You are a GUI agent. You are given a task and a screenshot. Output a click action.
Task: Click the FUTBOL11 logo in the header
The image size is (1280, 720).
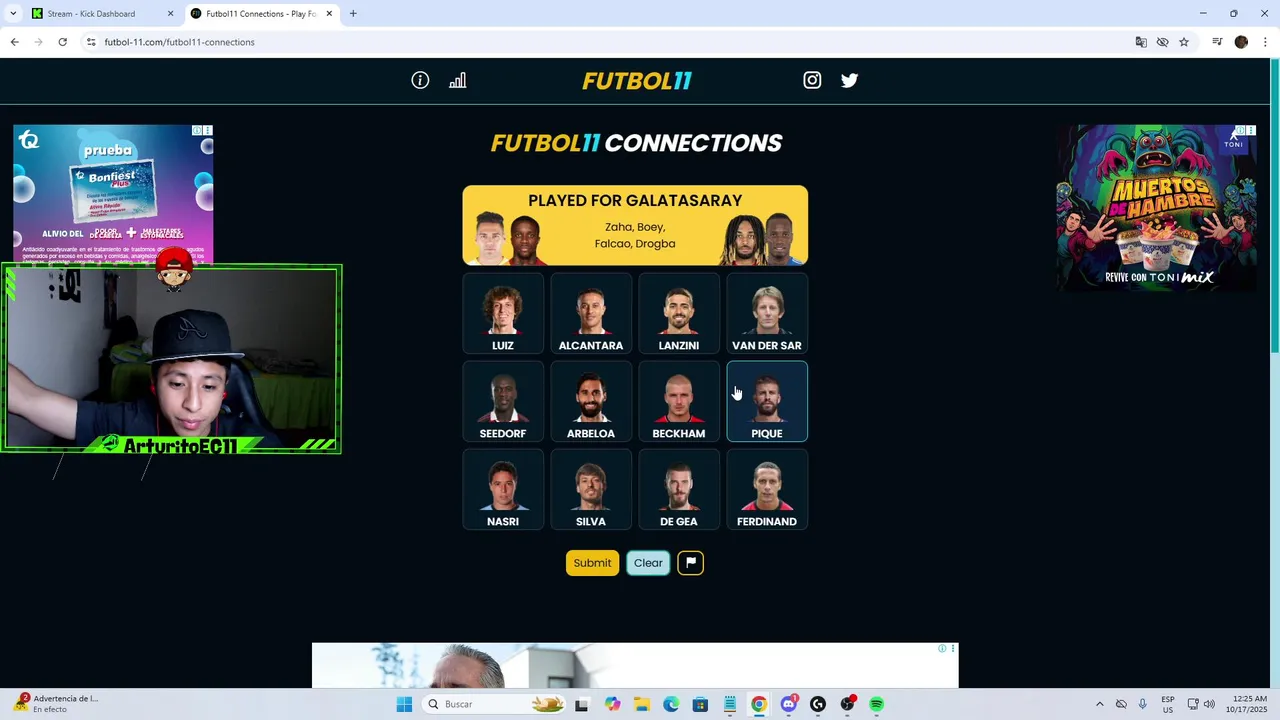[x=637, y=81]
